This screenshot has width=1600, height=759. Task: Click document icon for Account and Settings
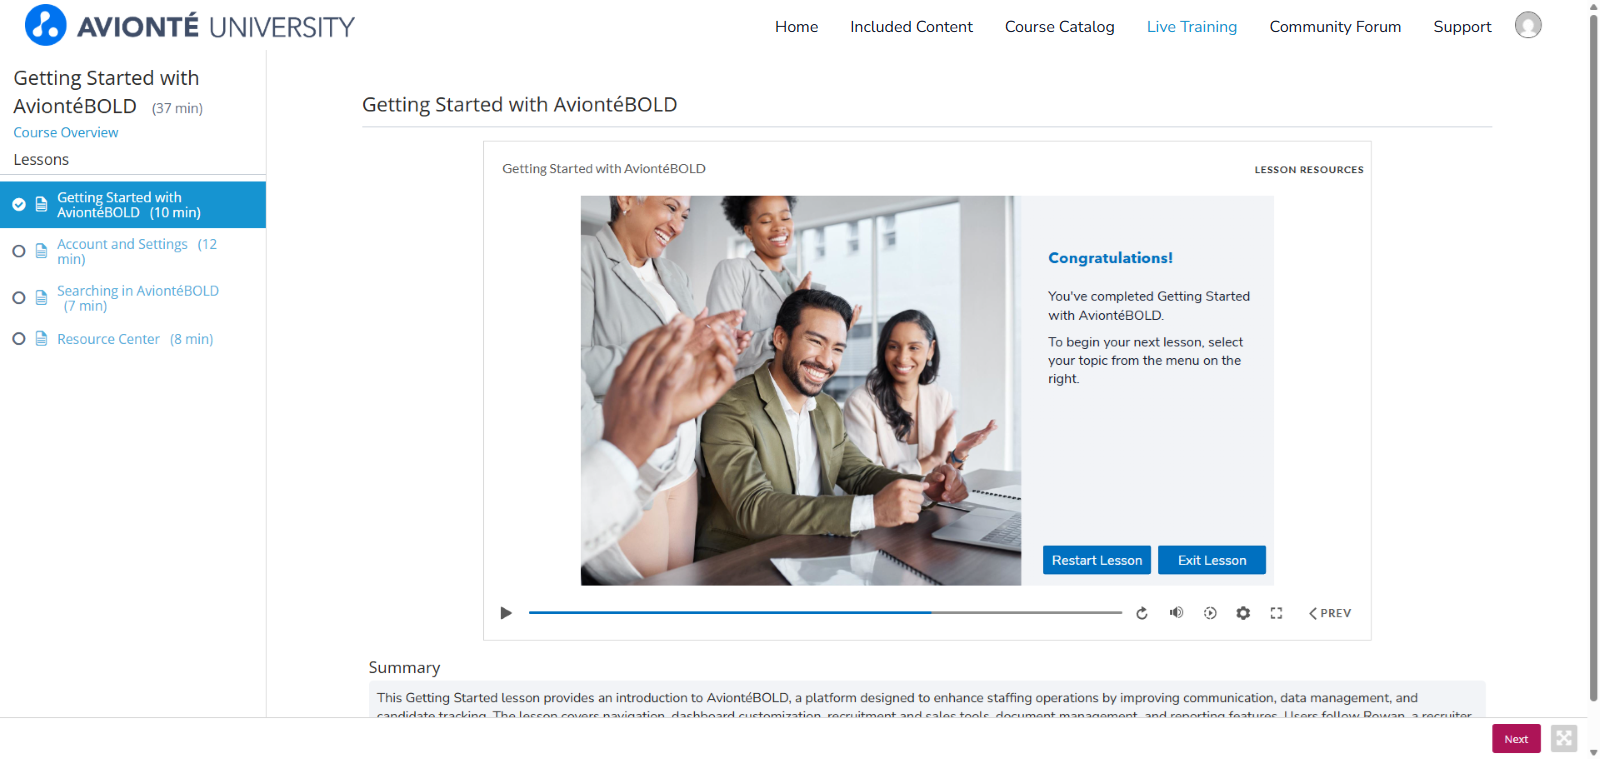point(41,251)
